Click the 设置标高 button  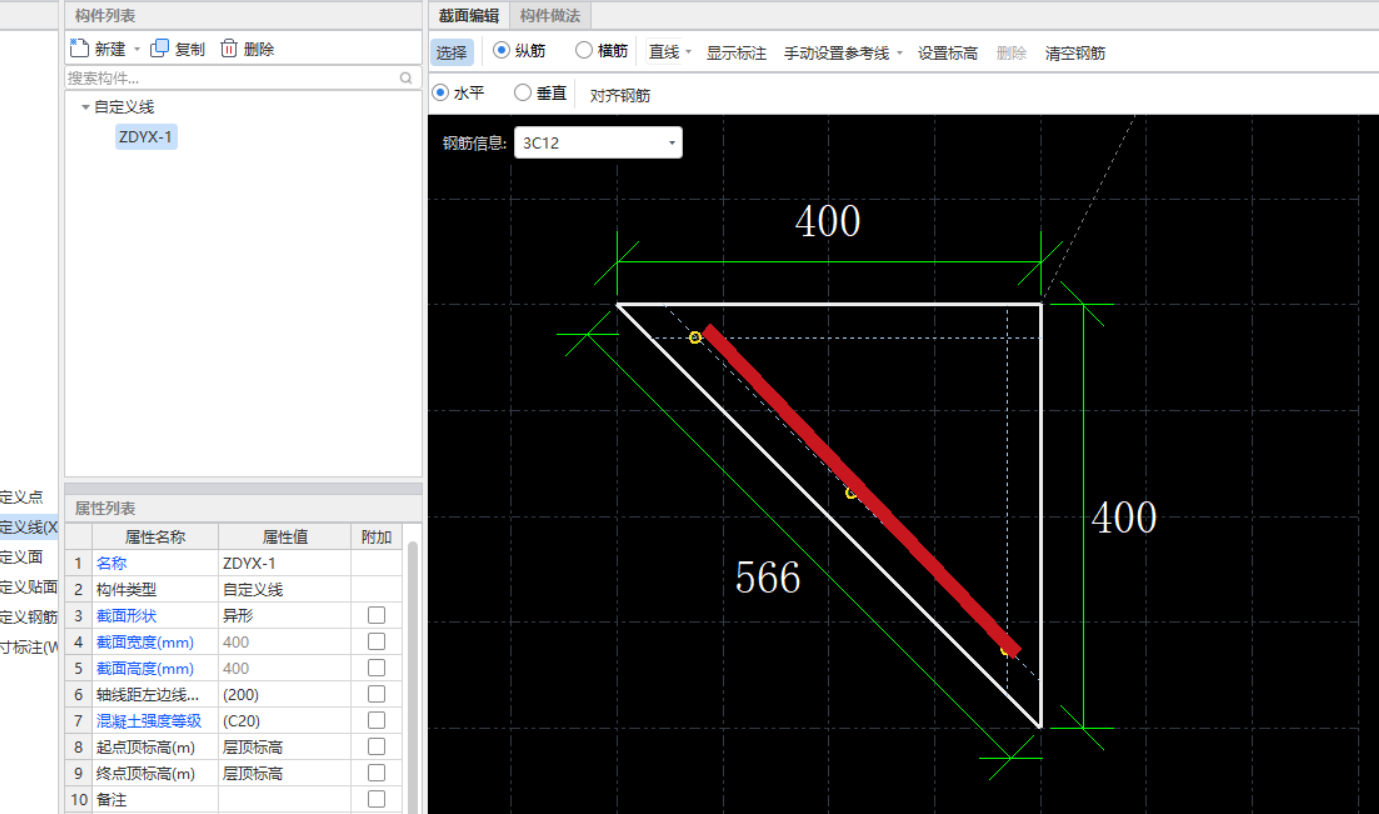point(948,53)
